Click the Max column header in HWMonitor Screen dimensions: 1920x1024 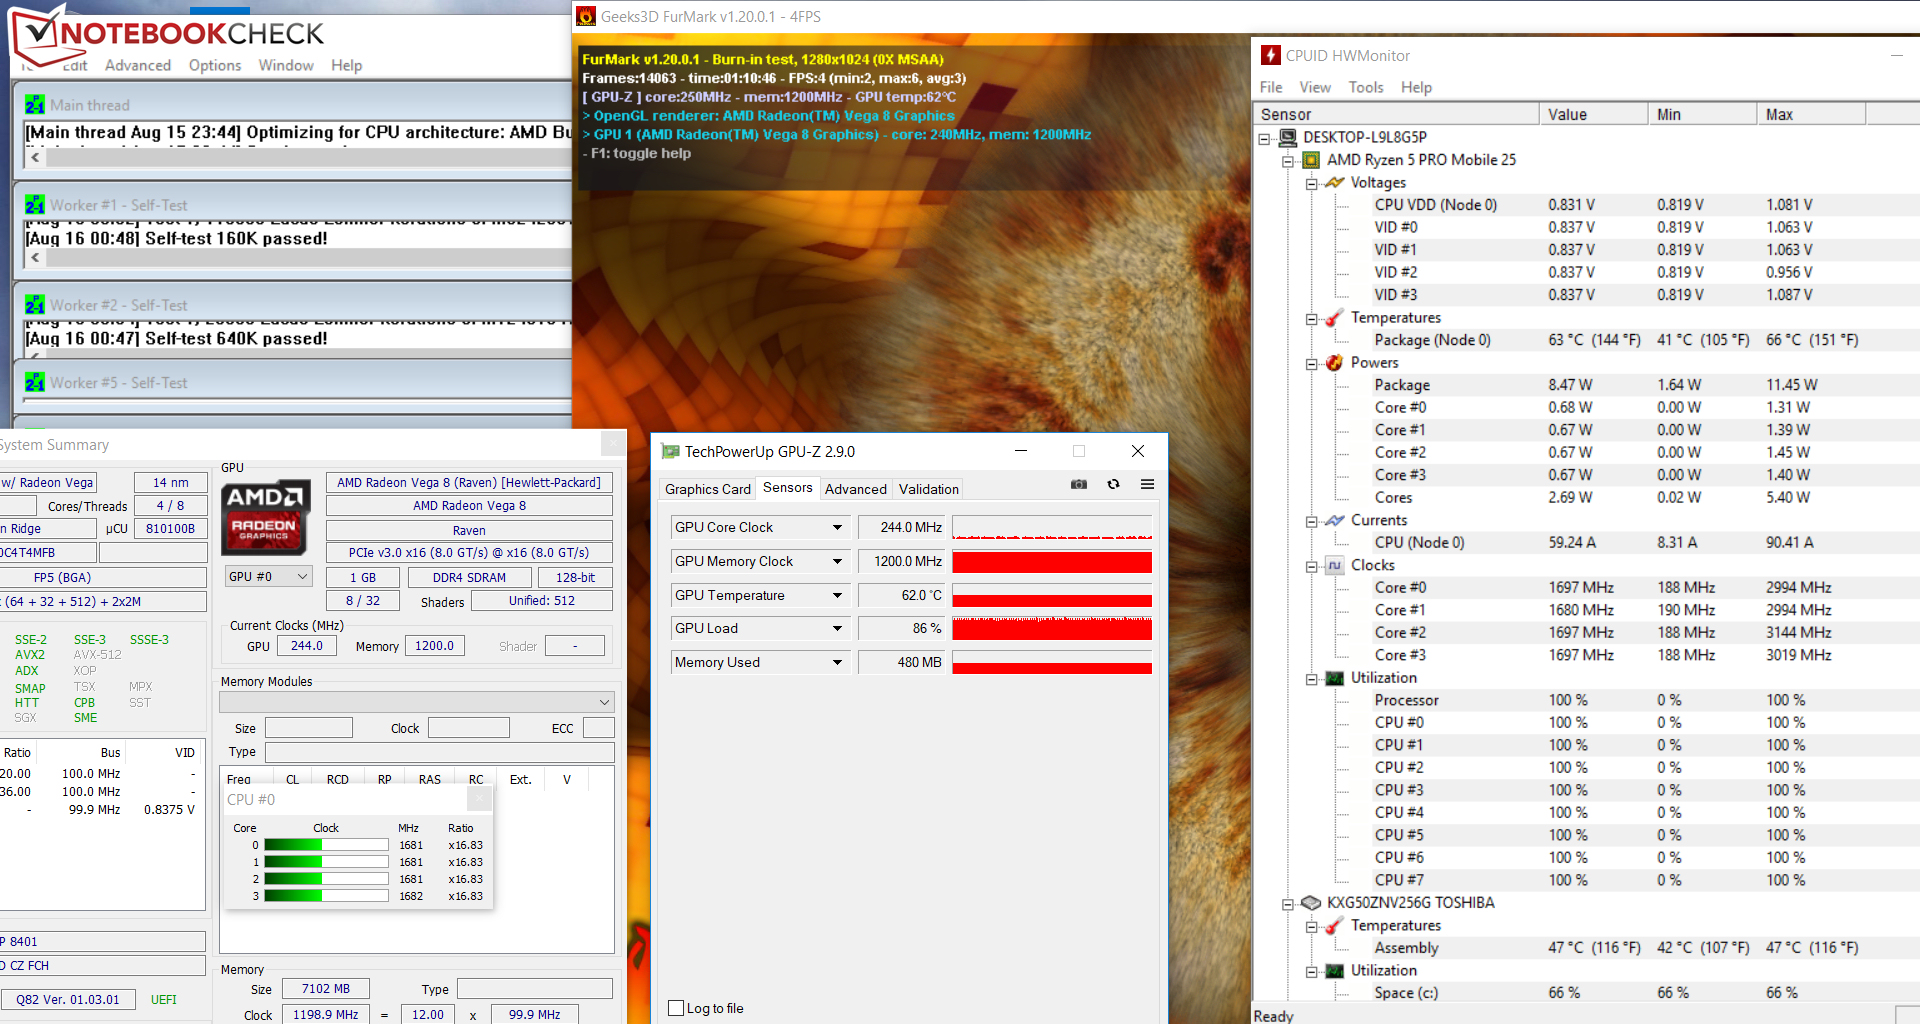click(x=1811, y=114)
